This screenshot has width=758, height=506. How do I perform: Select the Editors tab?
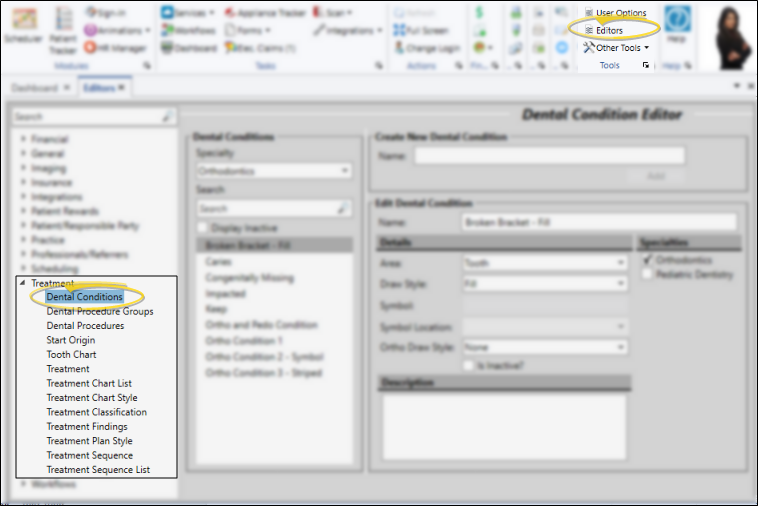point(99,87)
